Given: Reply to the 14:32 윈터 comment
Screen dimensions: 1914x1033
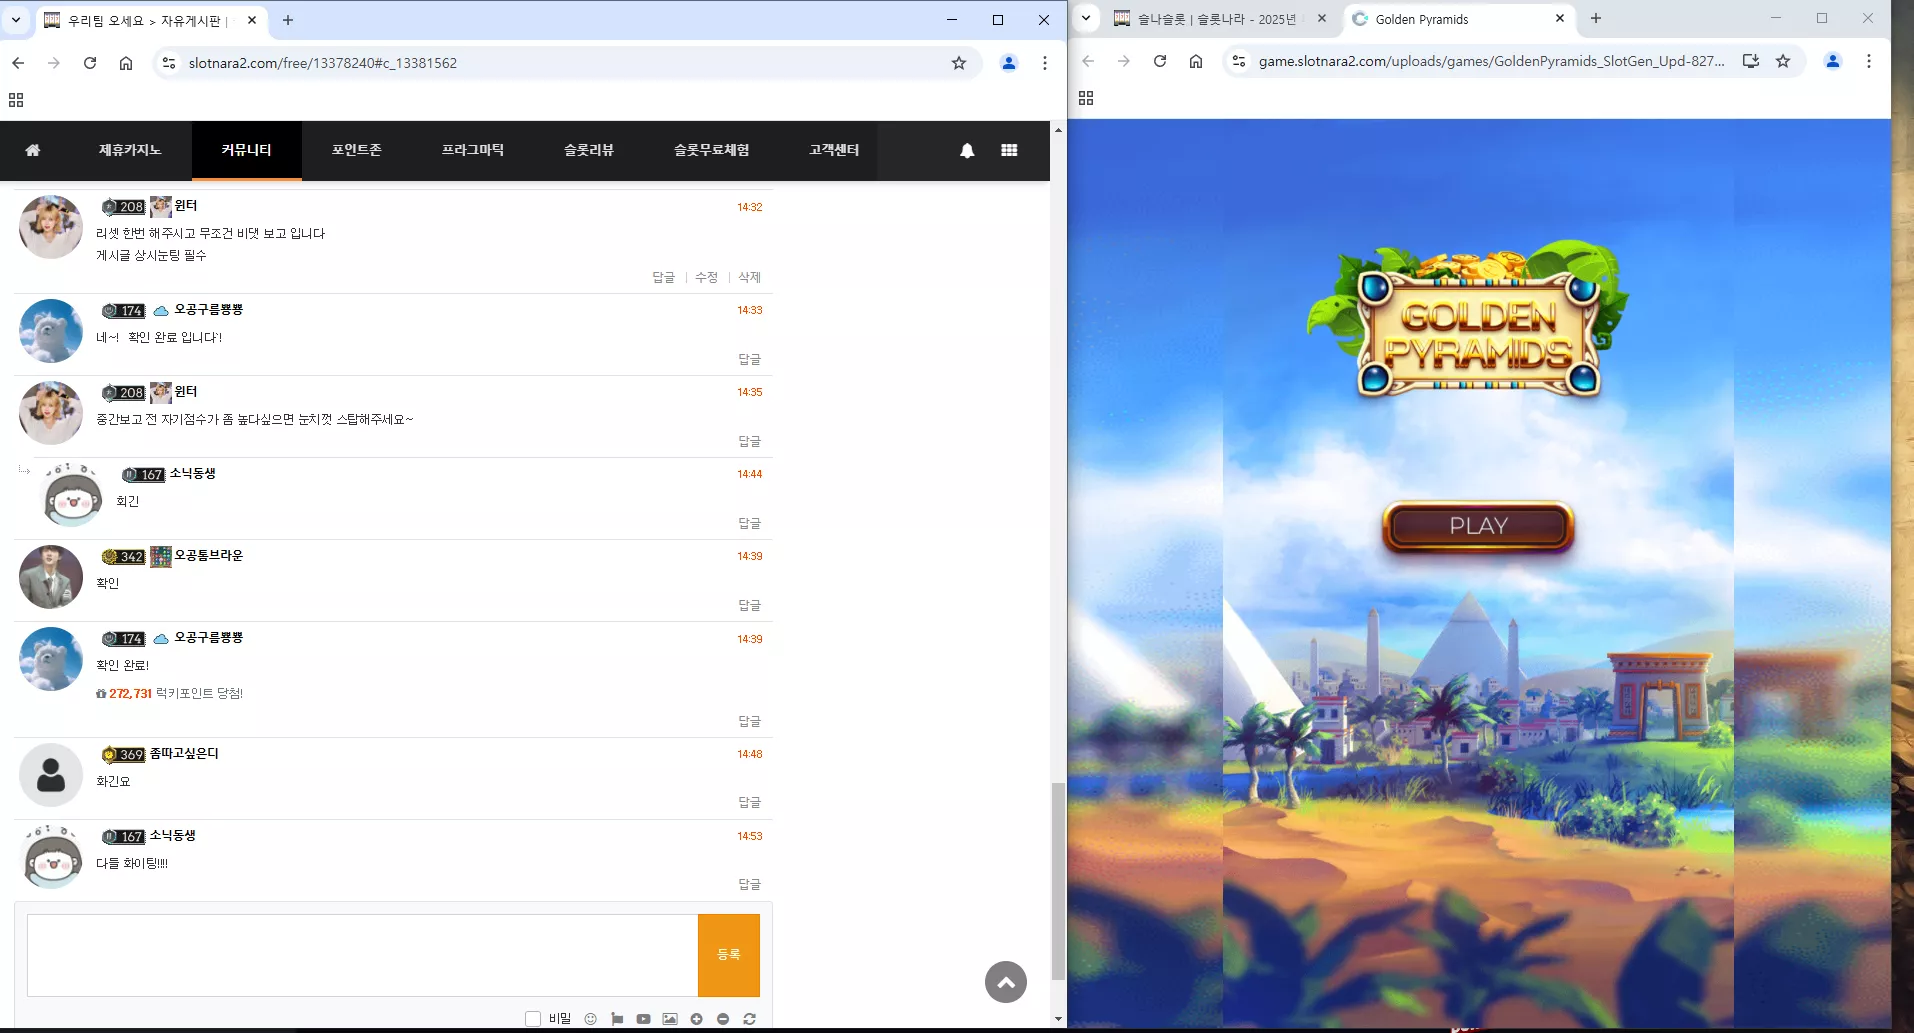Looking at the screenshot, I should (x=664, y=277).
